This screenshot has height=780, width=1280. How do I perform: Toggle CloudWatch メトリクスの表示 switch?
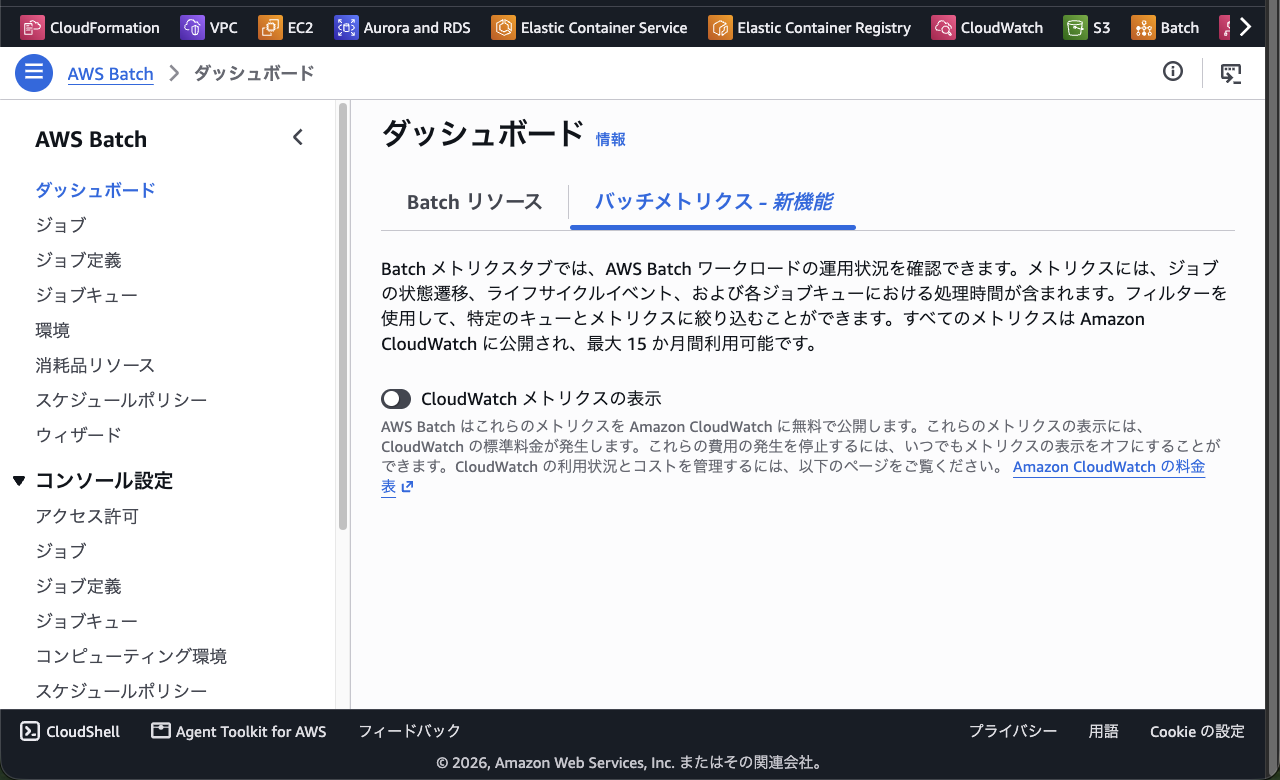click(x=396, y=399)
